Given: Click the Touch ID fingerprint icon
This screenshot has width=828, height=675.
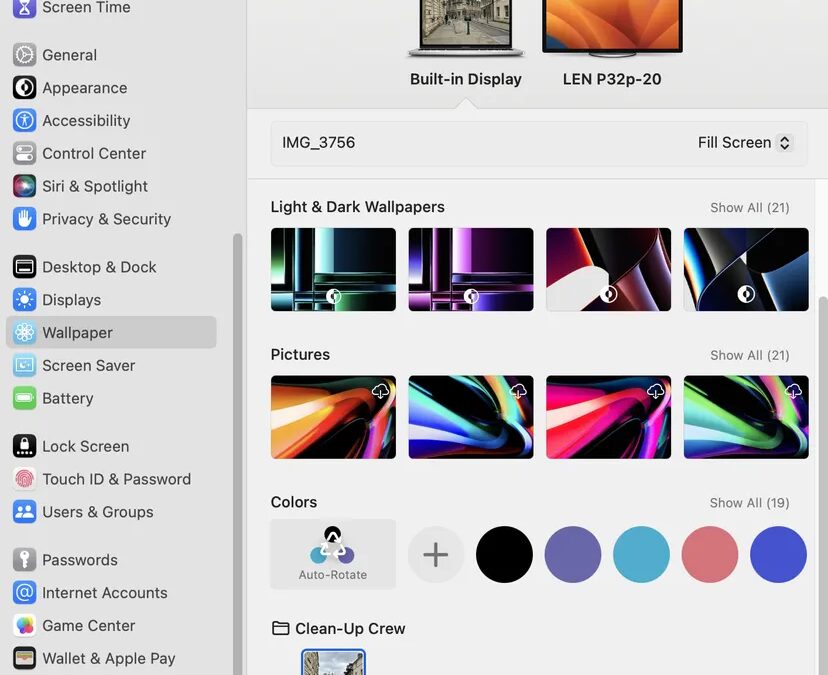Looking at the screenshot, I should (24, 479).
